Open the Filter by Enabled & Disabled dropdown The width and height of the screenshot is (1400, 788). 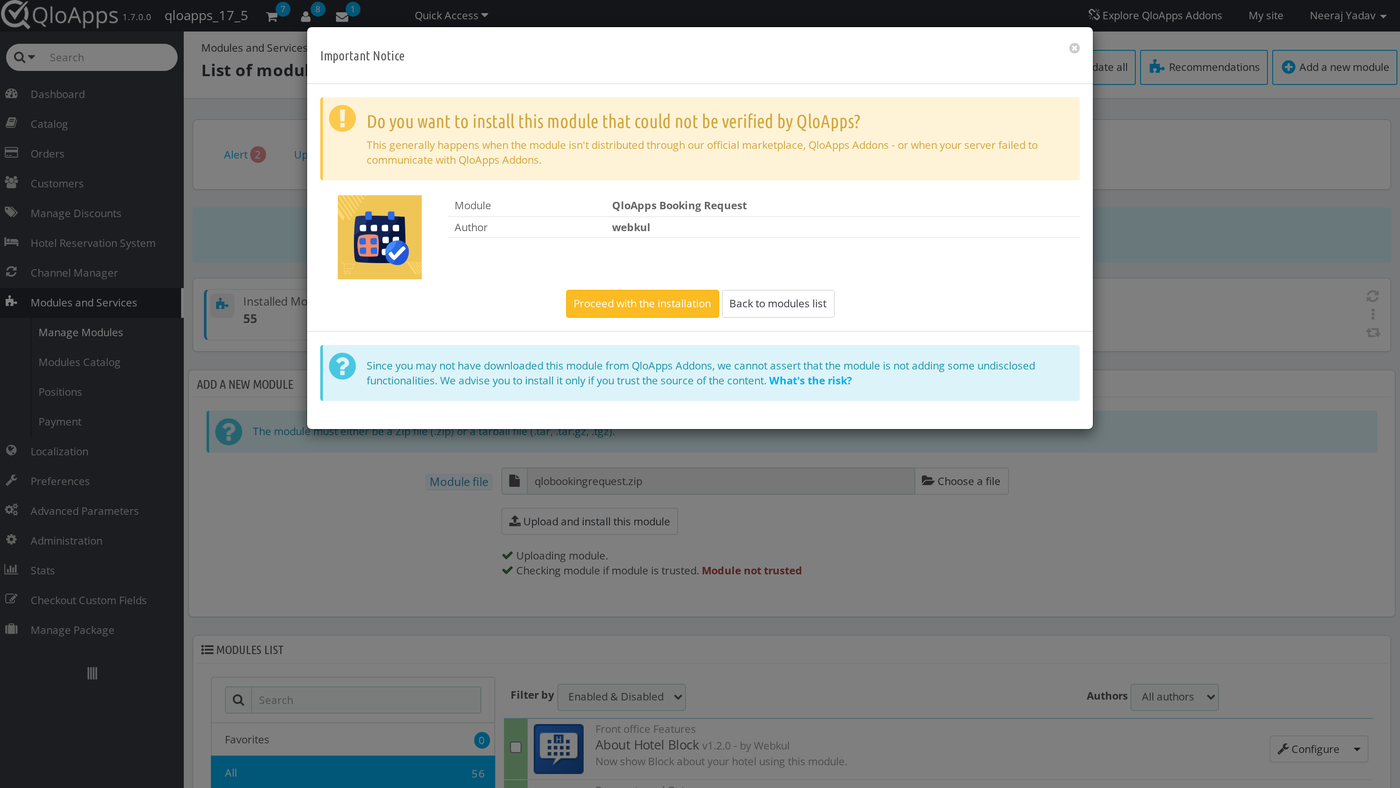pyautogui.click(x=621, y=697)
